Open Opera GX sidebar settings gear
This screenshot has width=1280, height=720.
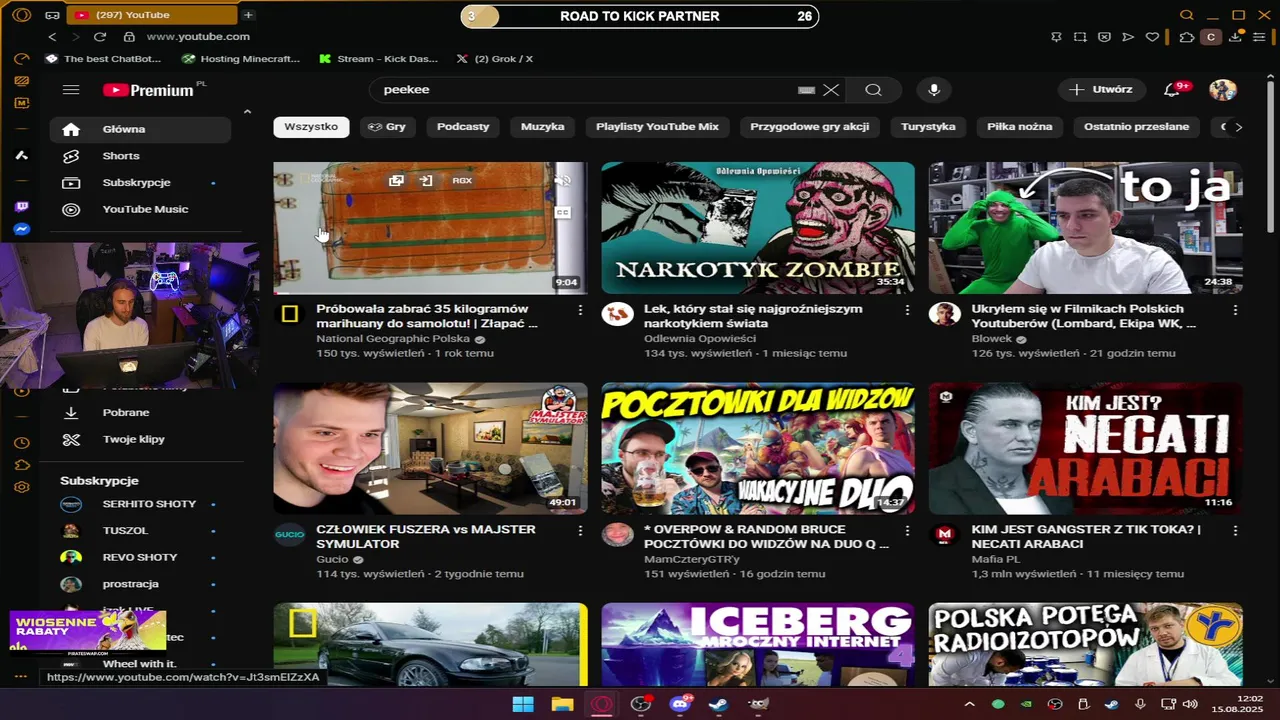tap(21, 487)
